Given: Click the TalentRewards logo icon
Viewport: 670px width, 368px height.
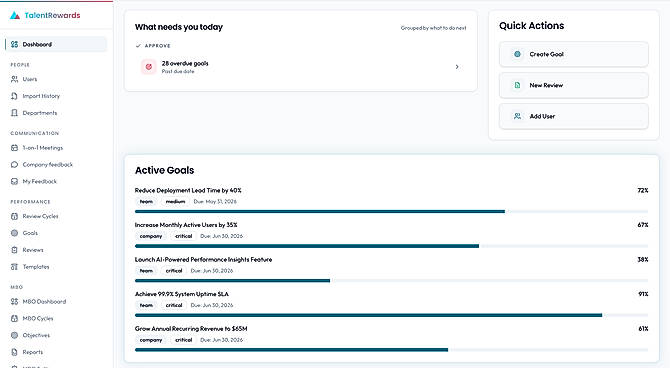Looking at the screenshot, I should tap(15, 15).
